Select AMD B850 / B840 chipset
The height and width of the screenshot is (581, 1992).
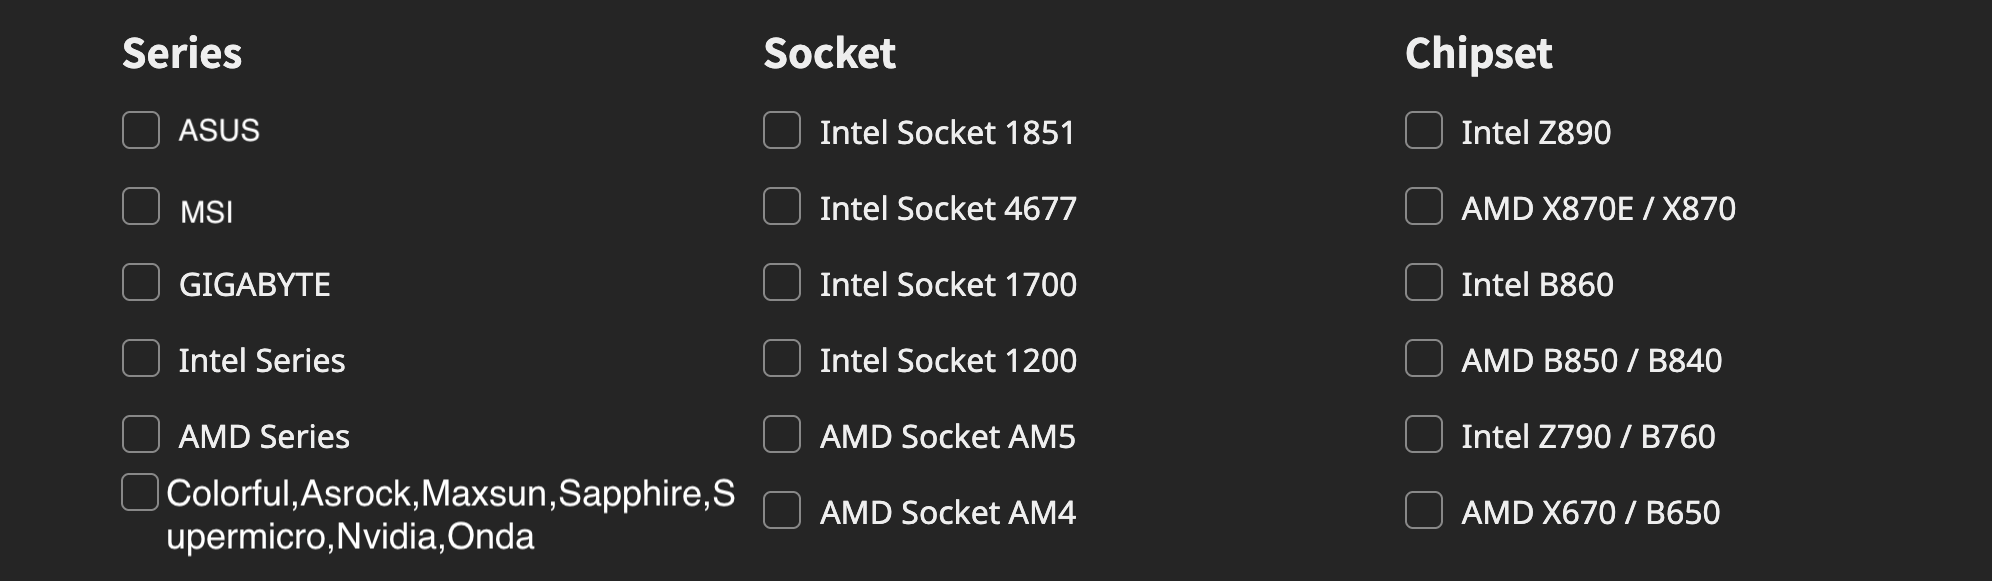(x=1424, y=359)
